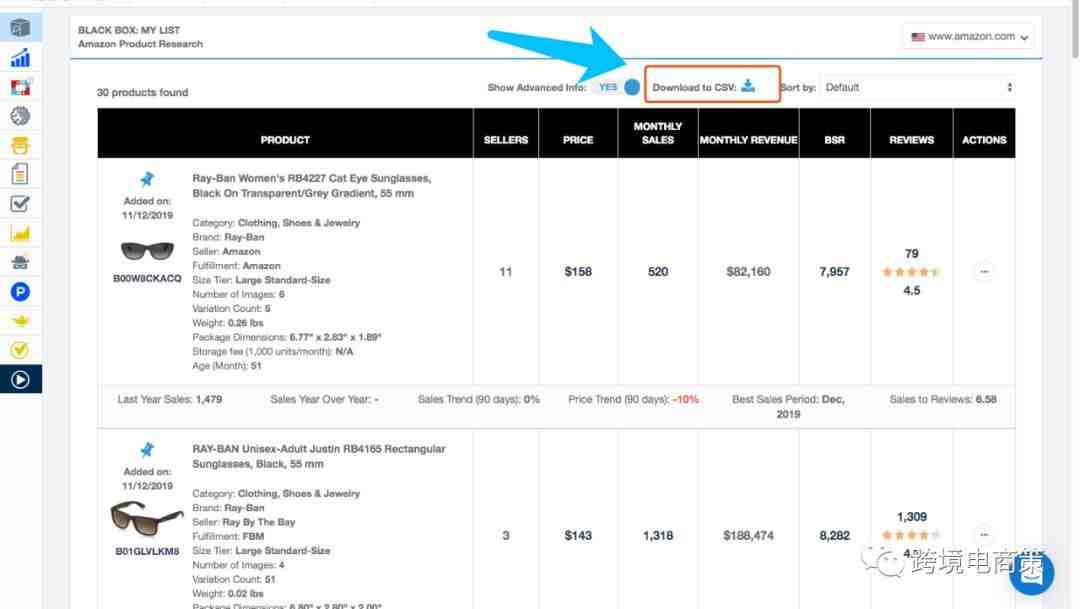Viewport: 1080px width, 609px height.
Task: Click the -10% price trend value
Action: coord(685,400)
